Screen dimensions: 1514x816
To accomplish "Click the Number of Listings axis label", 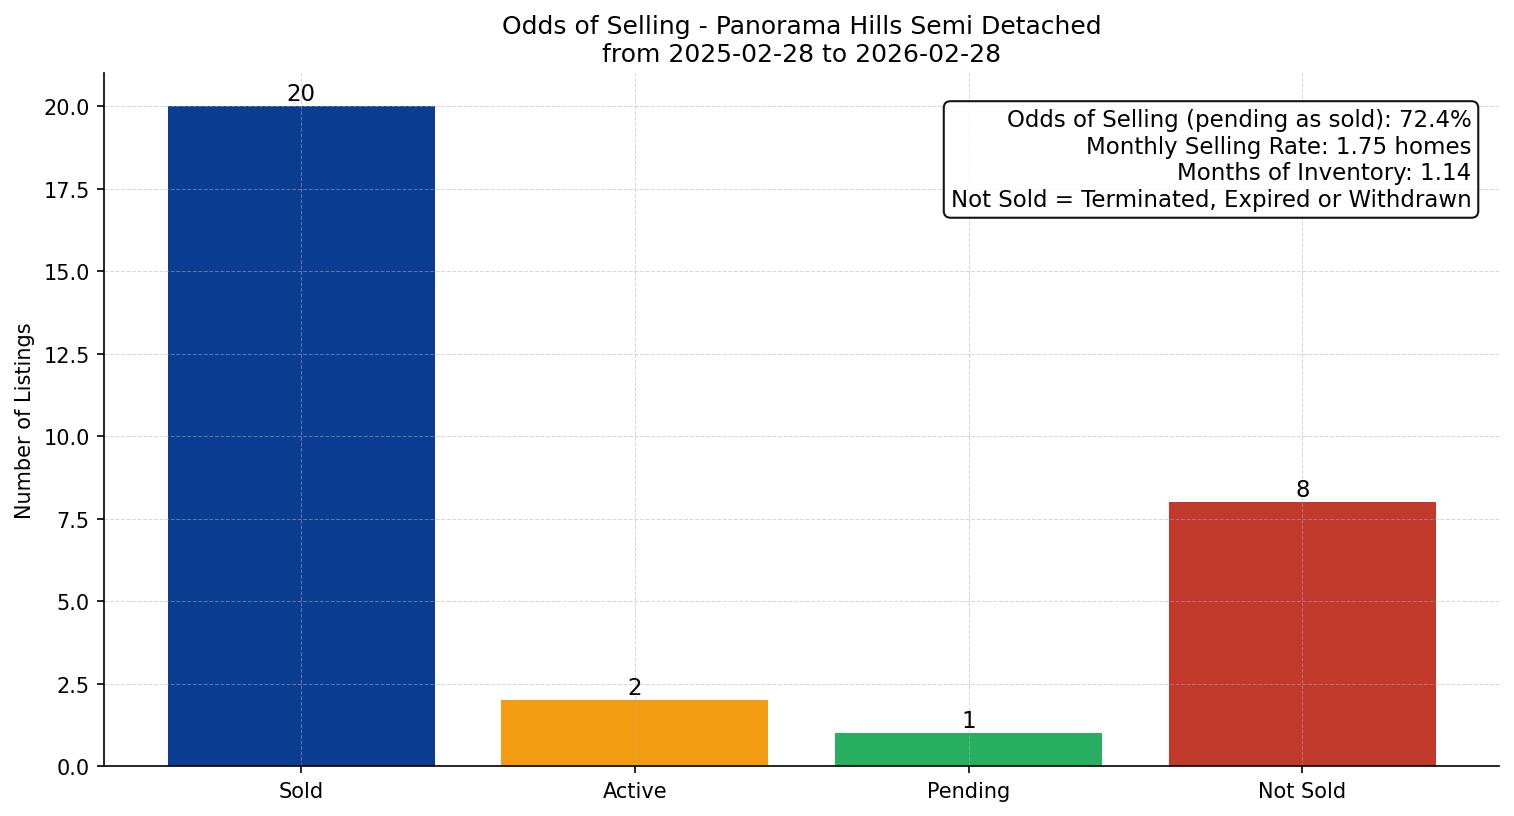I will pyautogui.click(x=24, y=420).
